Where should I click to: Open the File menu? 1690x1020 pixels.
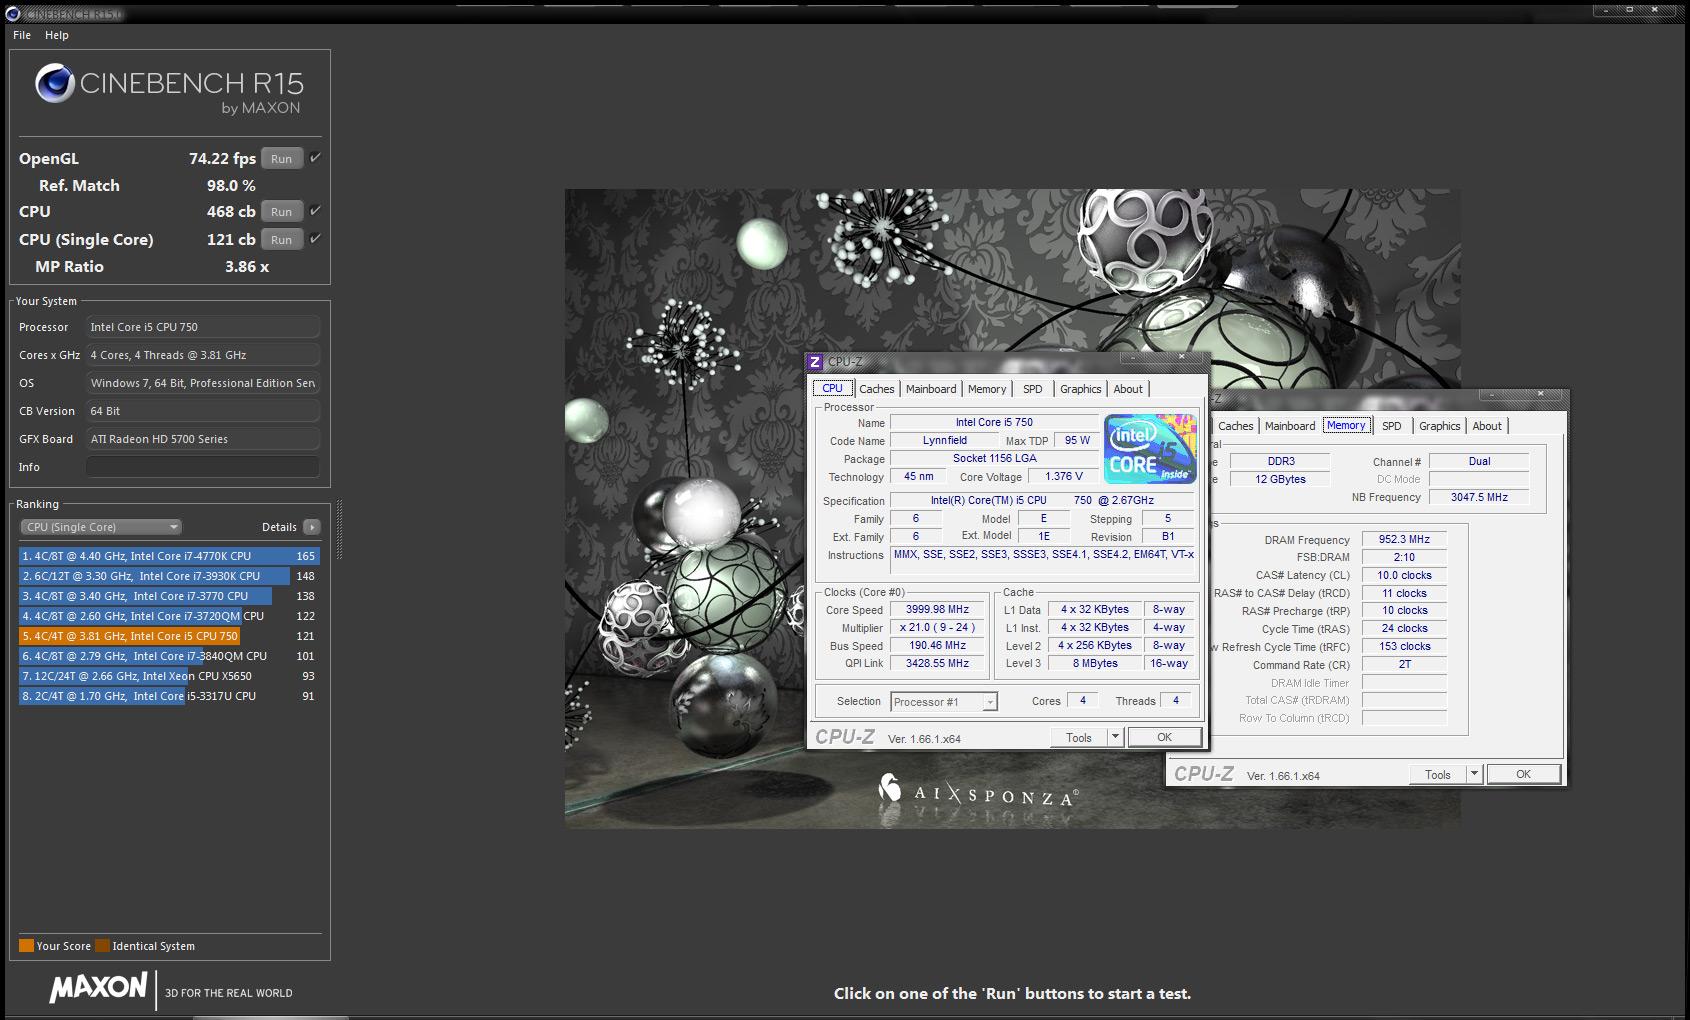point(22,35)
